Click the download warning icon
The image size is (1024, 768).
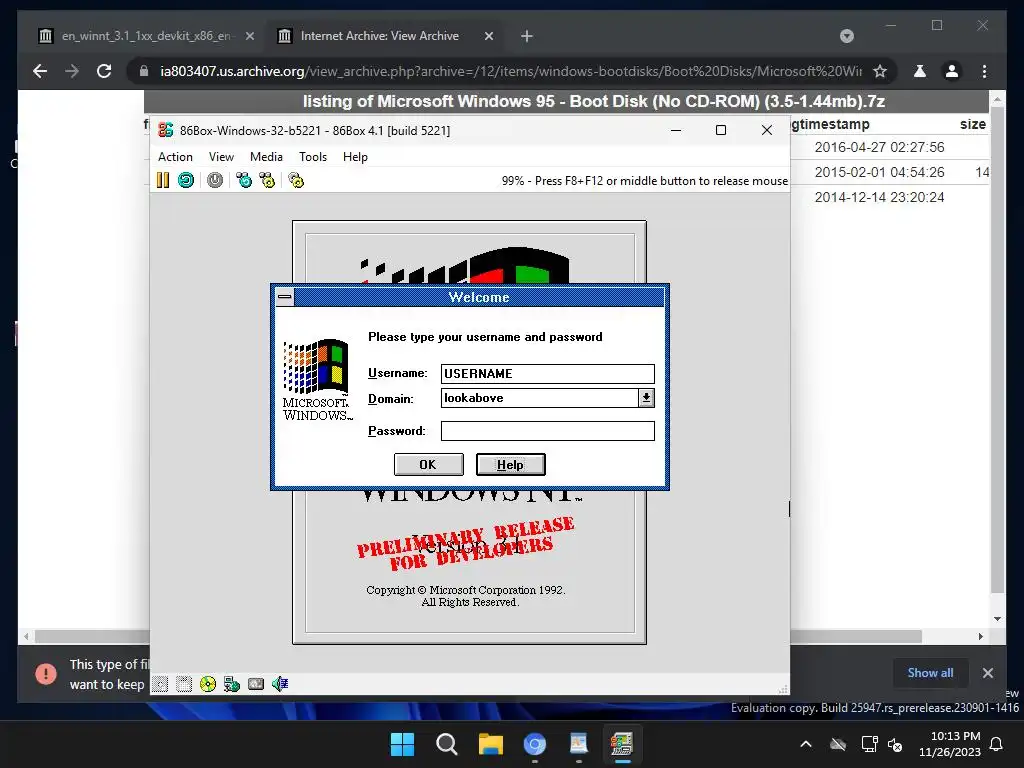pyautogui.click(x=46, y=673)
